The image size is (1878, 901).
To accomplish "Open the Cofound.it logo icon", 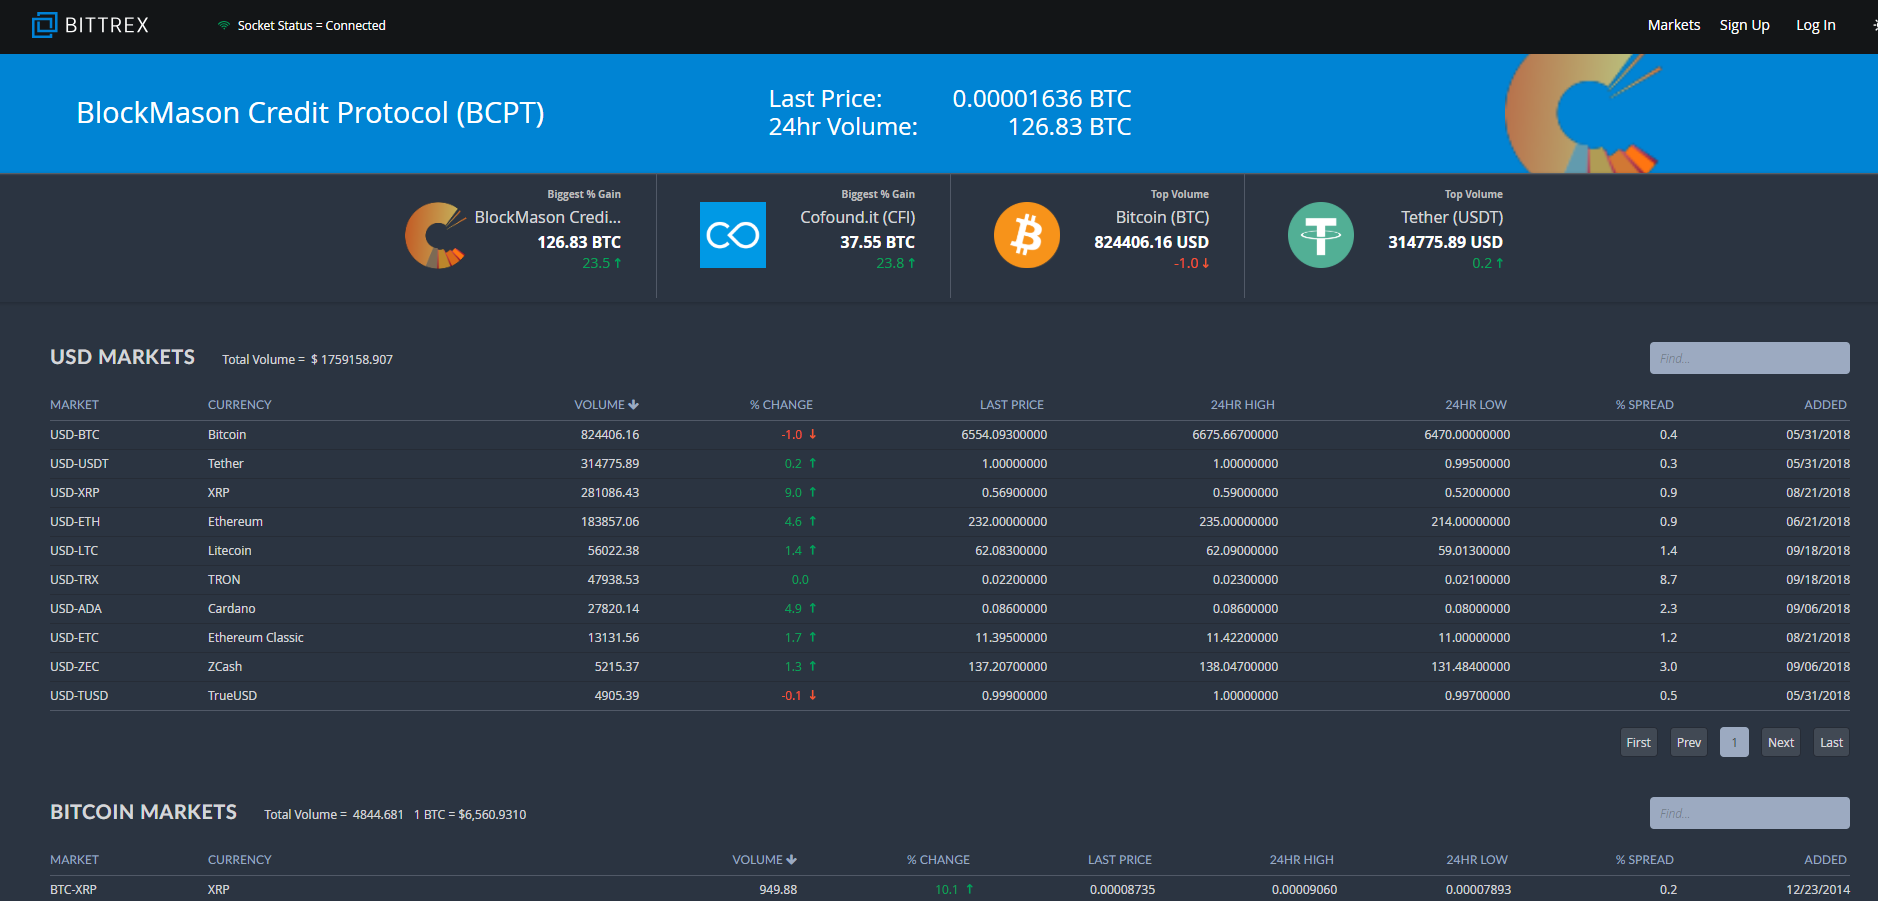I will [x=733, y=236].
